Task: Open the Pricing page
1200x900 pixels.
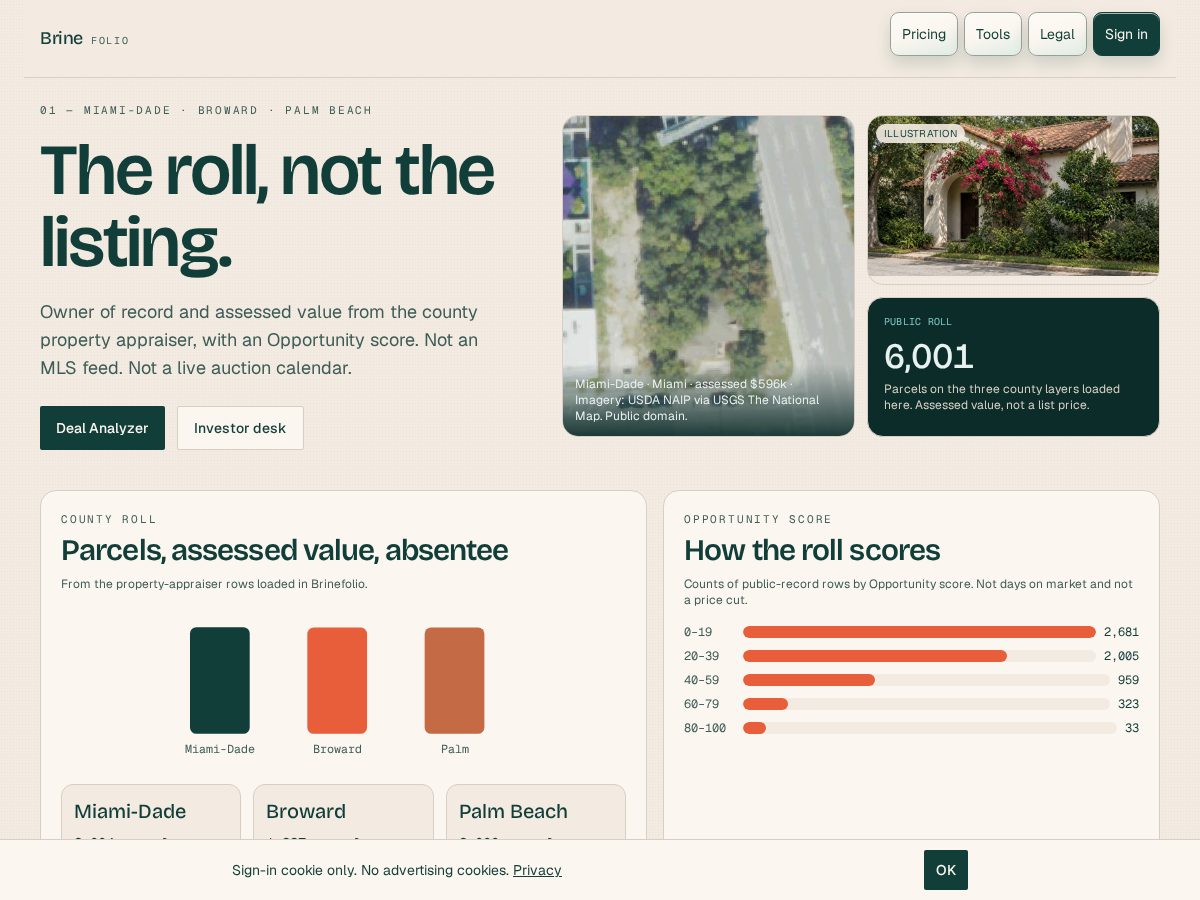Action: [923, 34]
